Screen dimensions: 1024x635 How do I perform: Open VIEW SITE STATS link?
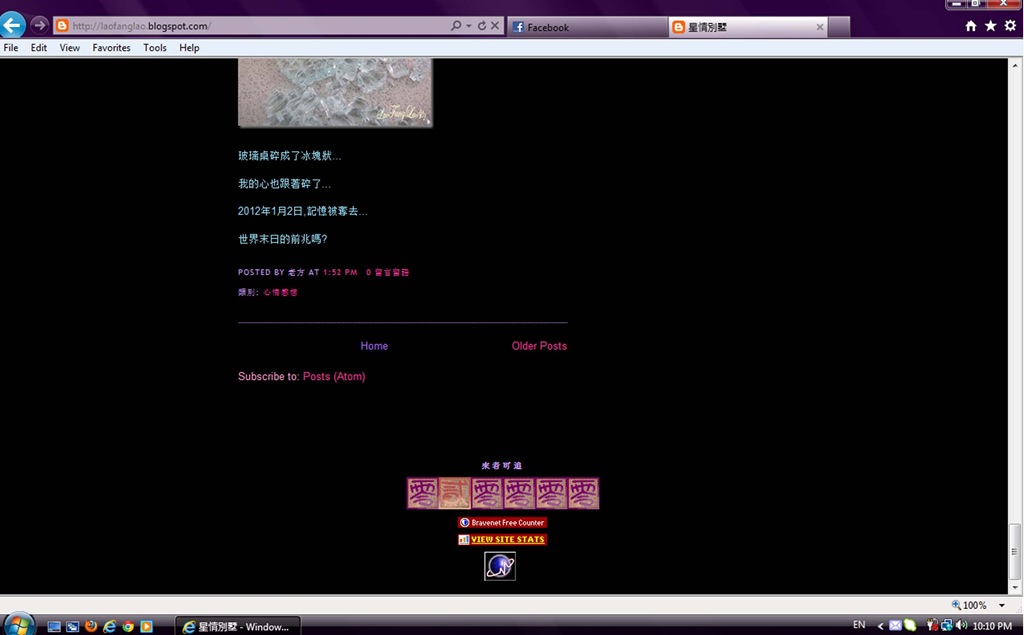pos(502,540)
